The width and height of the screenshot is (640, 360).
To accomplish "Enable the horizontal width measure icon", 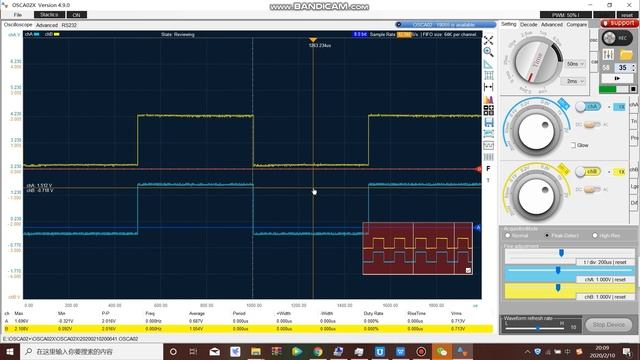I will (488, 87).
